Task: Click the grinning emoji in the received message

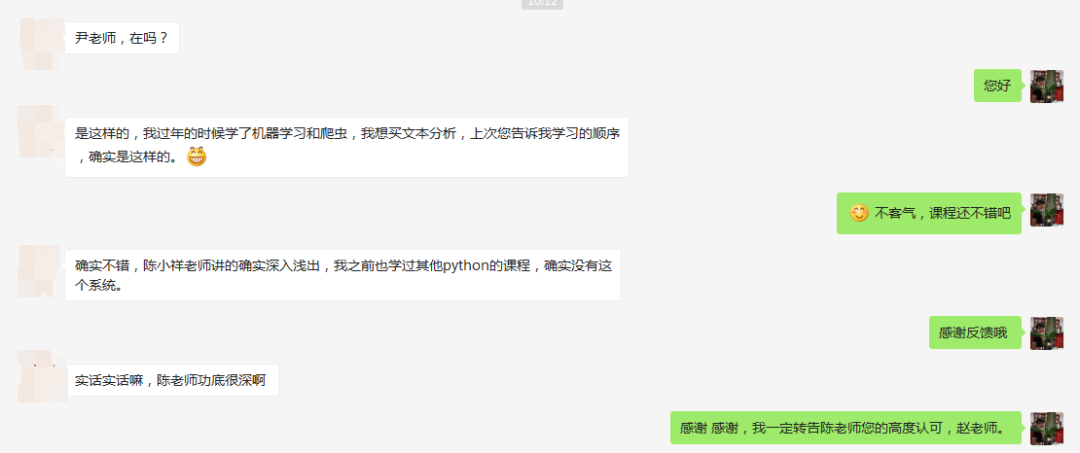Action: click(x=197, y=157)
